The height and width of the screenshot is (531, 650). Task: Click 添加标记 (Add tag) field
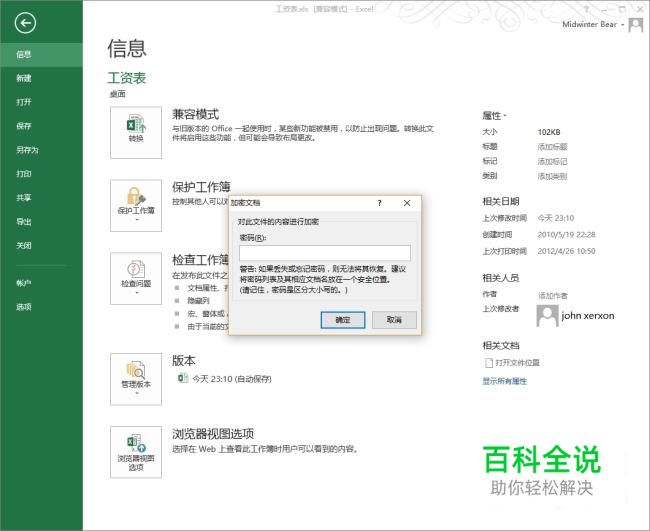(x=552, y=161)
